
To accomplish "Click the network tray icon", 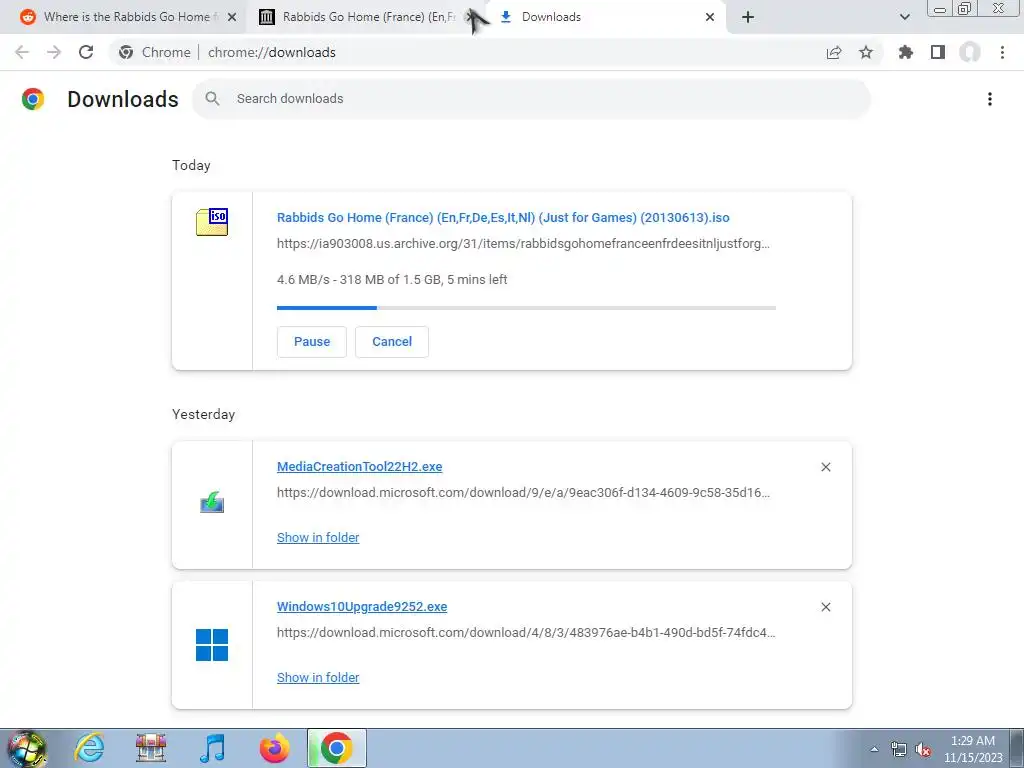I will [x=899, y=749].
